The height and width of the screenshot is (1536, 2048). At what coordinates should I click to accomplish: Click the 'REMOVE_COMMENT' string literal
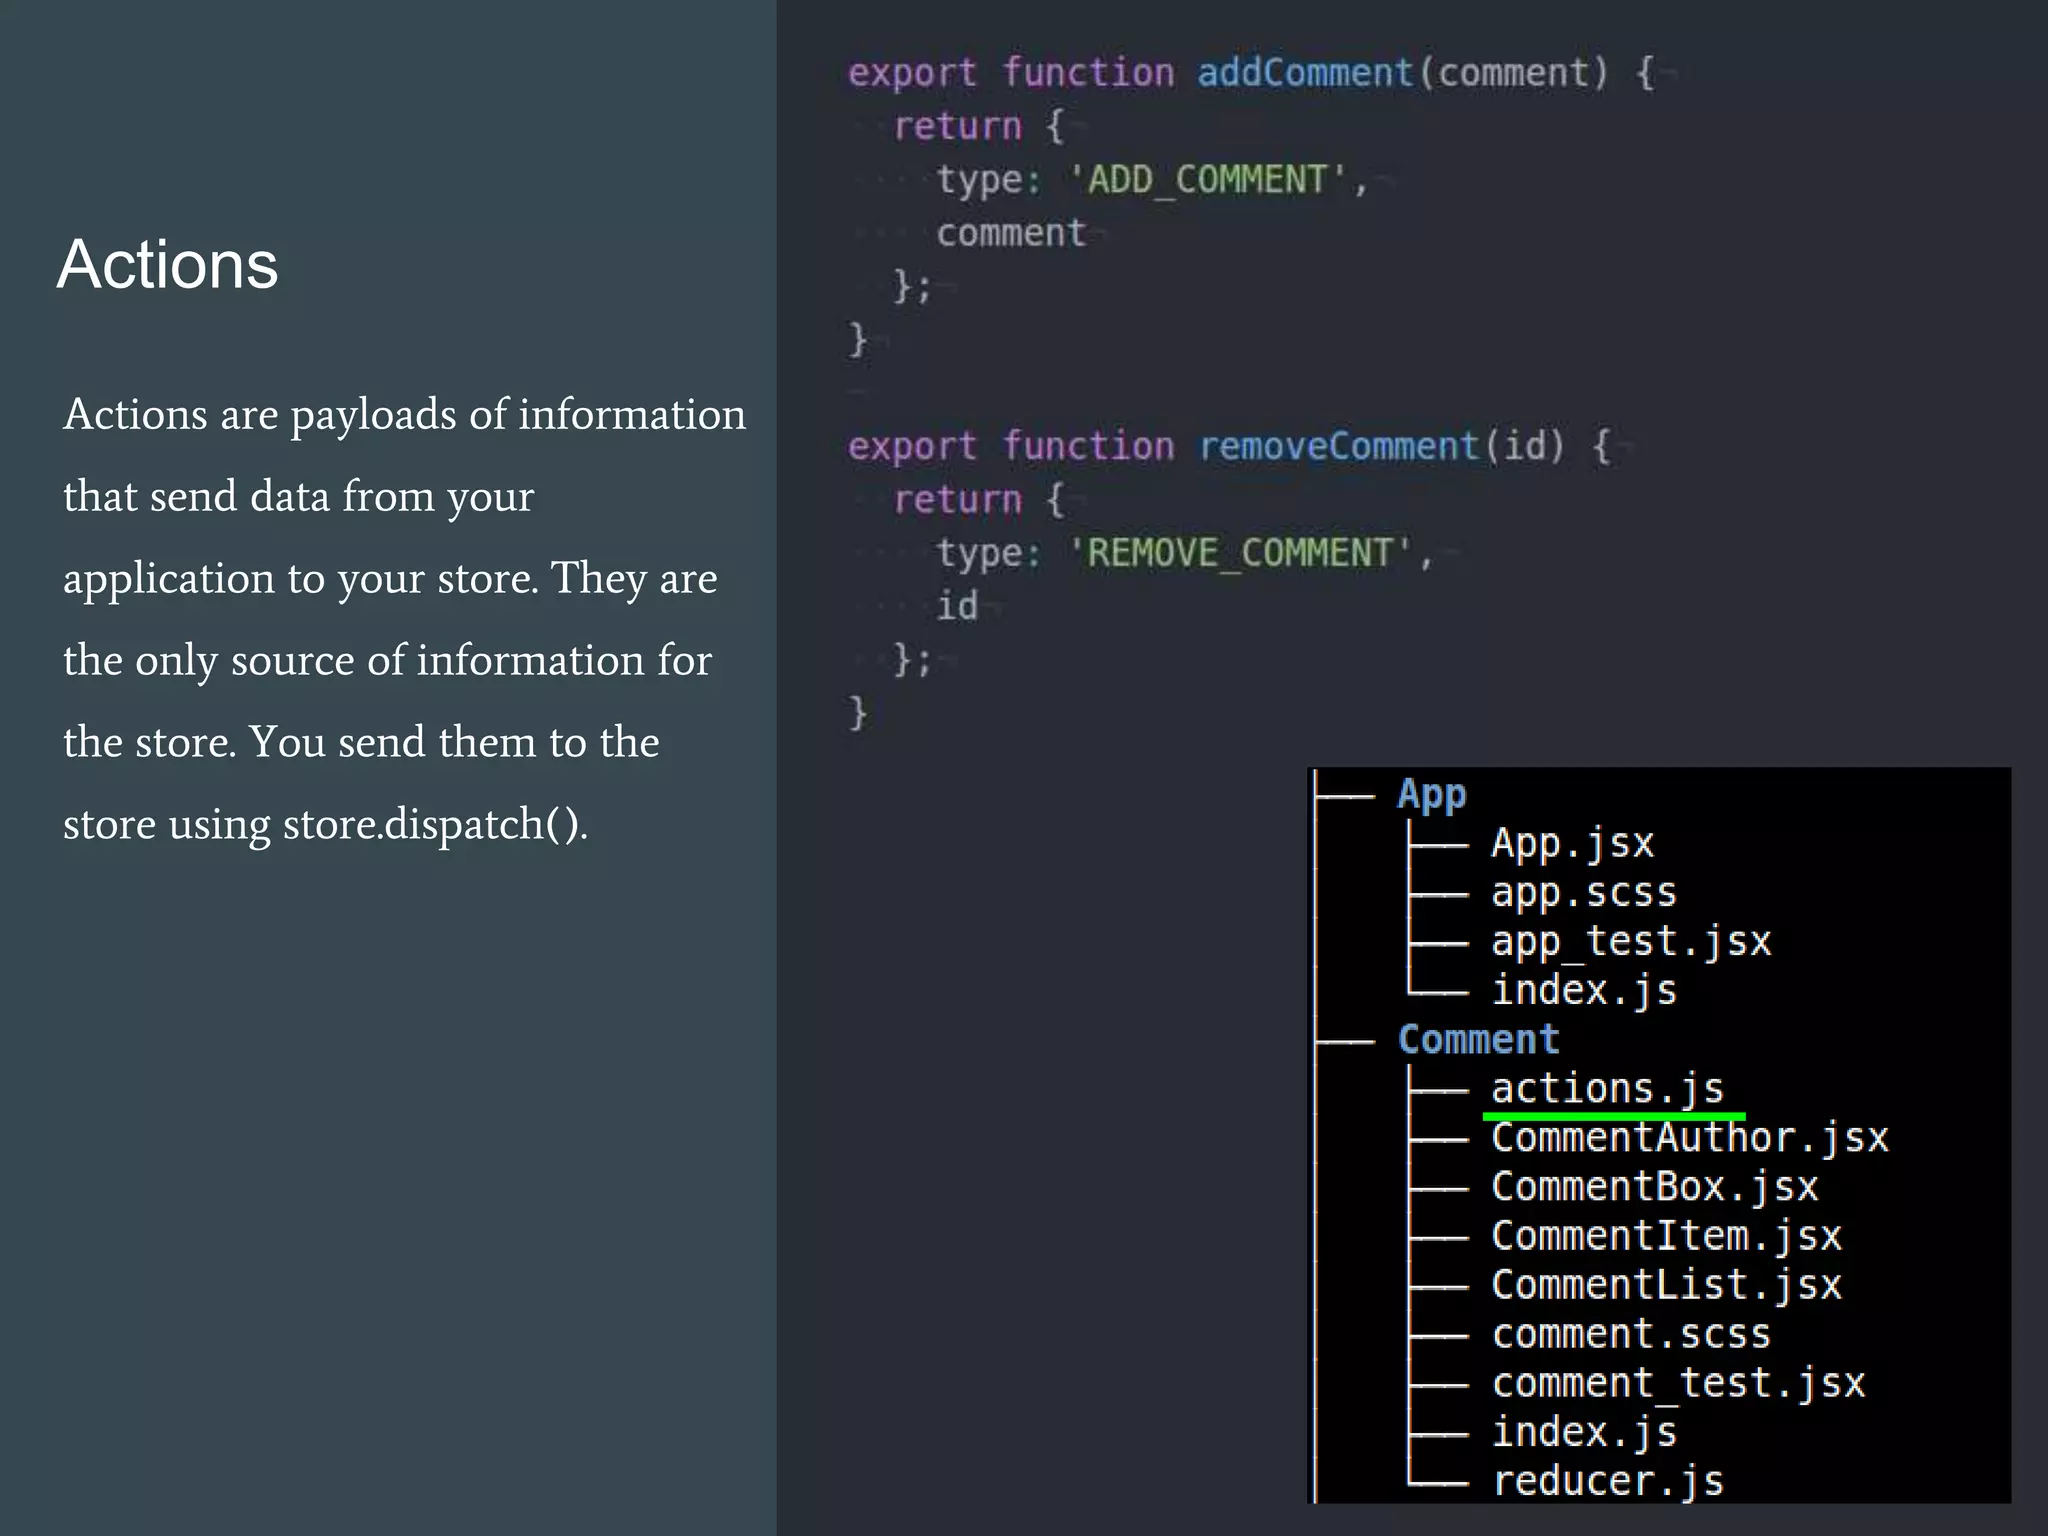(1241, 553)
